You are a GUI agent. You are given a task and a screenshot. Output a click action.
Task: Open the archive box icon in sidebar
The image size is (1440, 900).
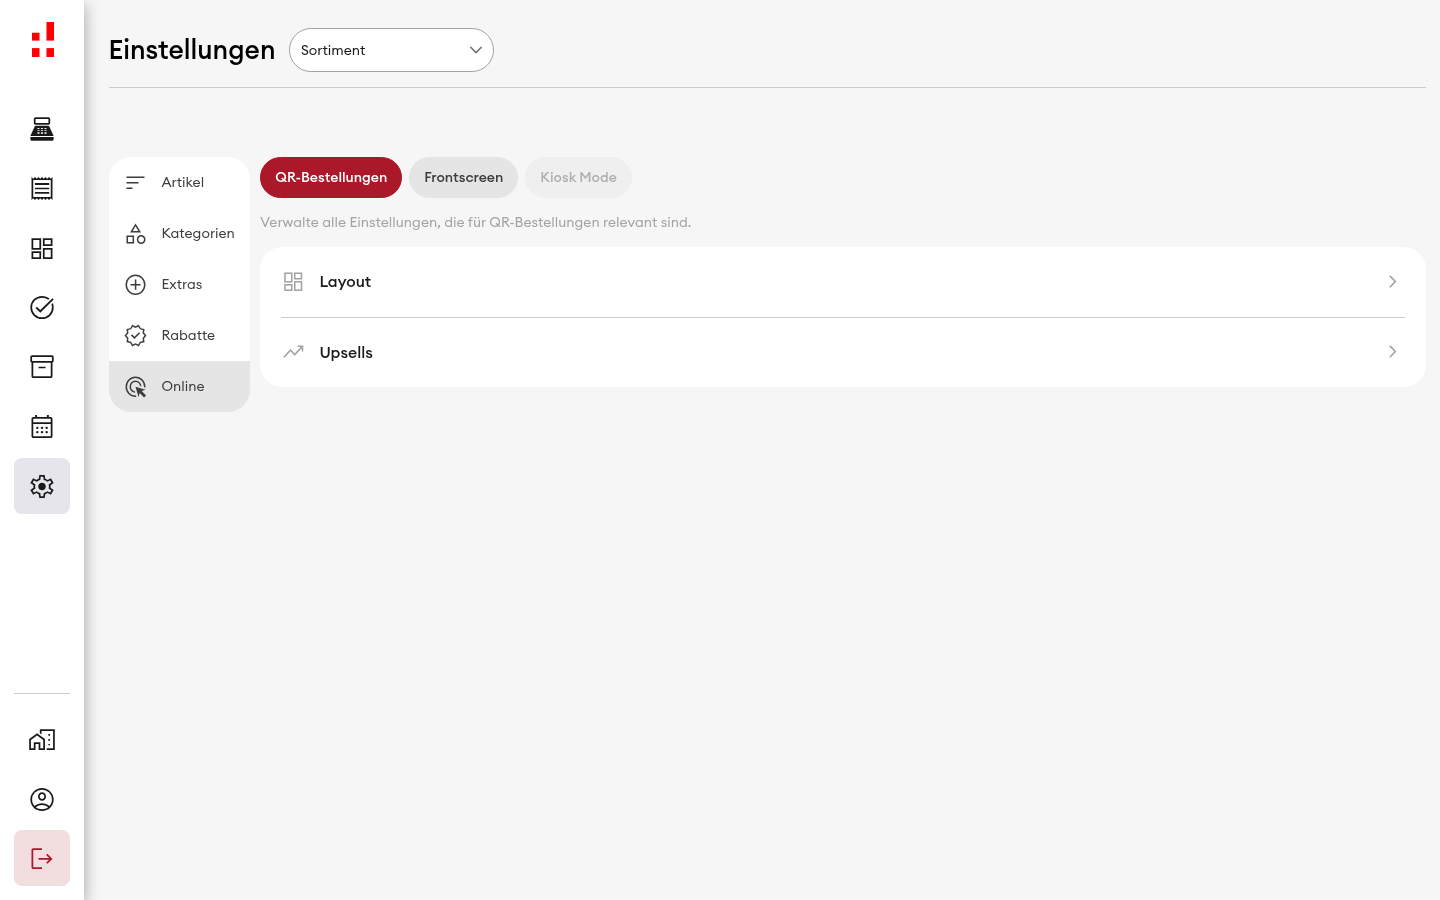[x=42, y=367]
